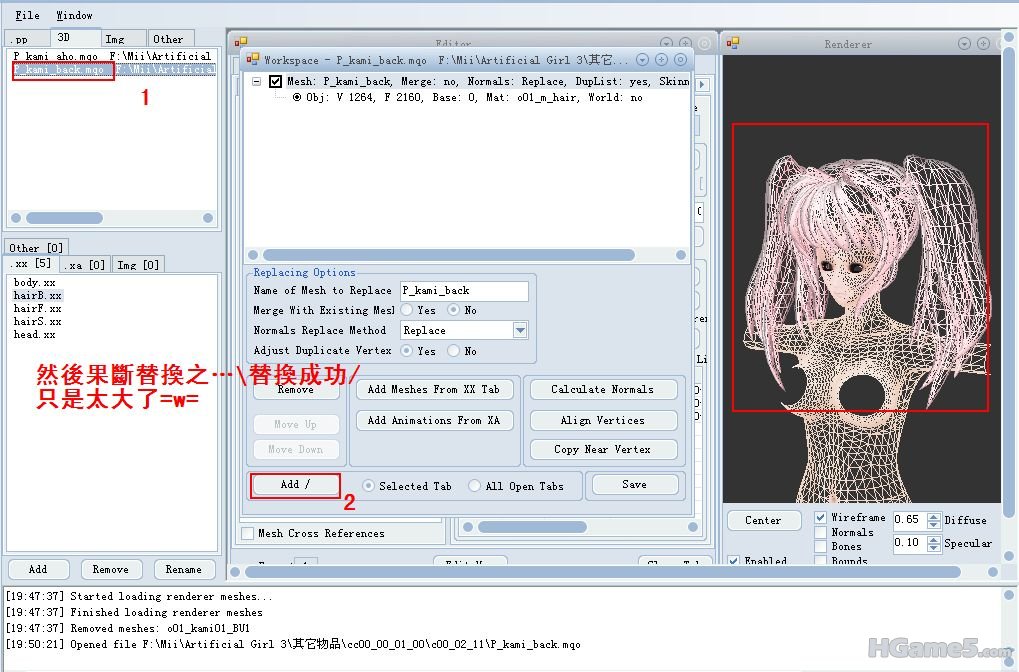1019x672 pixels.
Task: Open the Other [0] tab
Action: [36, 248]
